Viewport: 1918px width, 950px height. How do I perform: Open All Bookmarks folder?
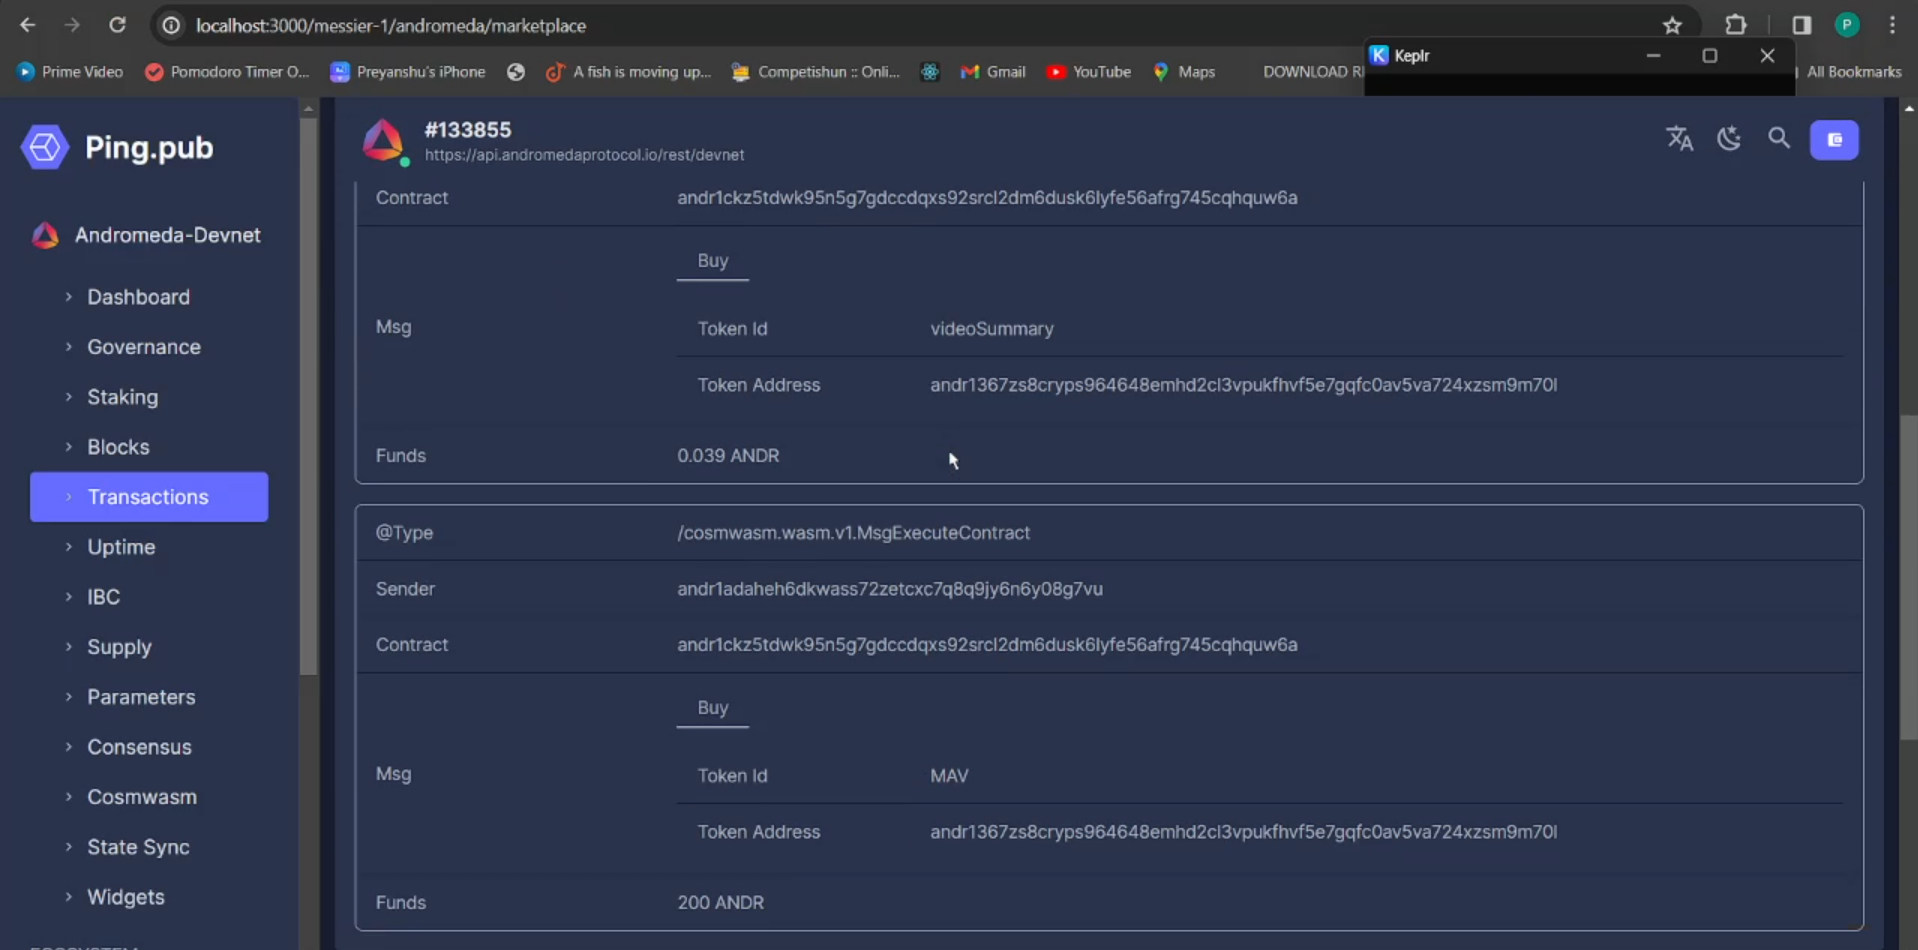coord(1853,72)
